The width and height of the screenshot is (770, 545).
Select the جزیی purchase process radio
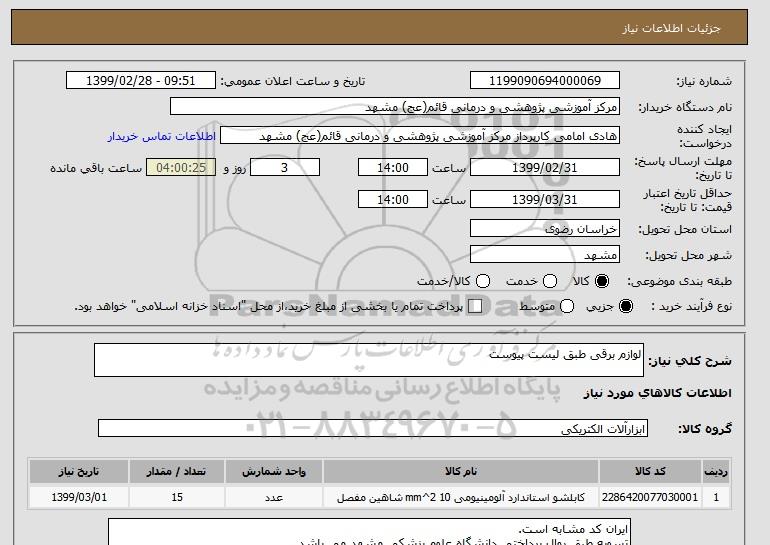(626, 306)
